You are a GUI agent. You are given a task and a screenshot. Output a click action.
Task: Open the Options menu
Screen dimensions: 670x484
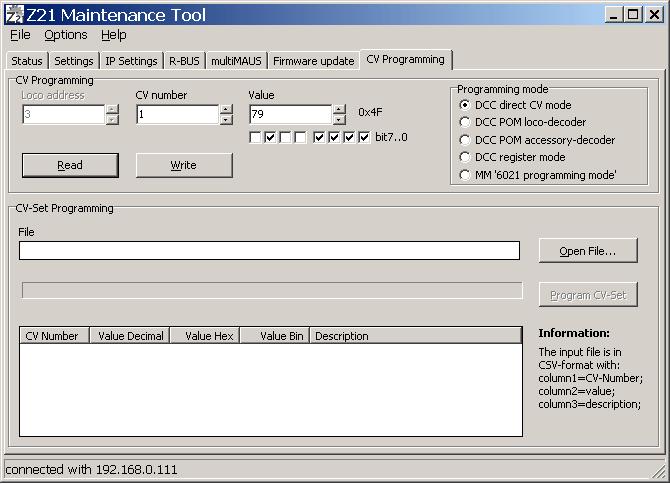pyautogui.click(x=65, y=35)
